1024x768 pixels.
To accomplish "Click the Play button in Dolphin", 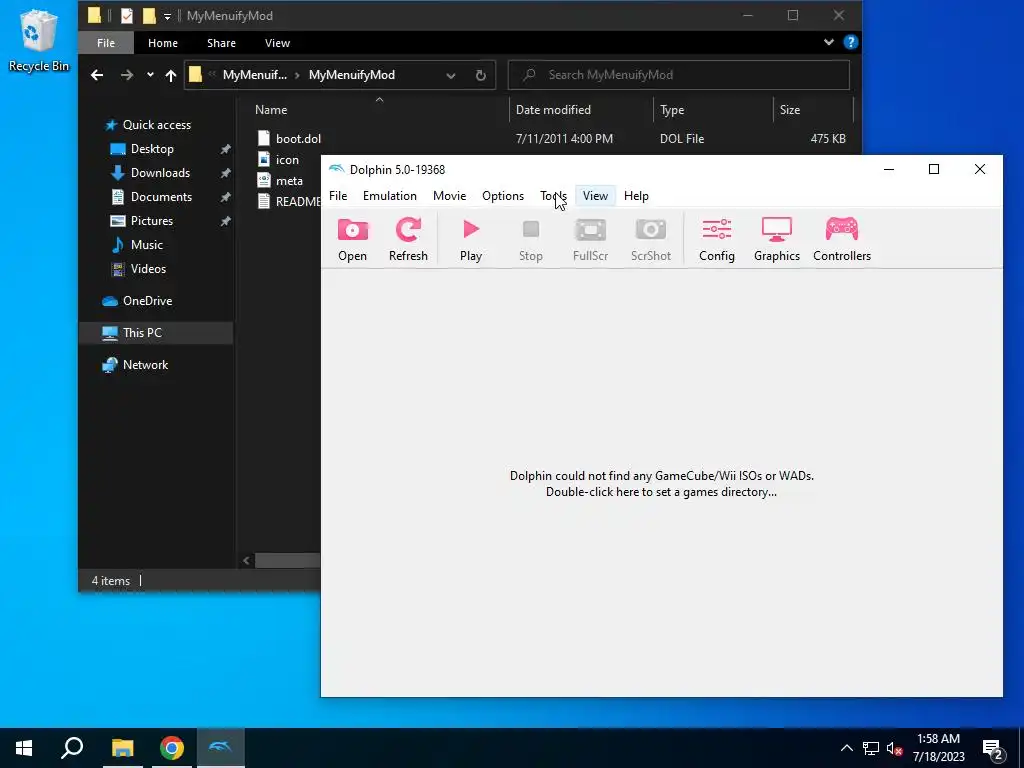I will pyautogui.click(x=471, y=240).
